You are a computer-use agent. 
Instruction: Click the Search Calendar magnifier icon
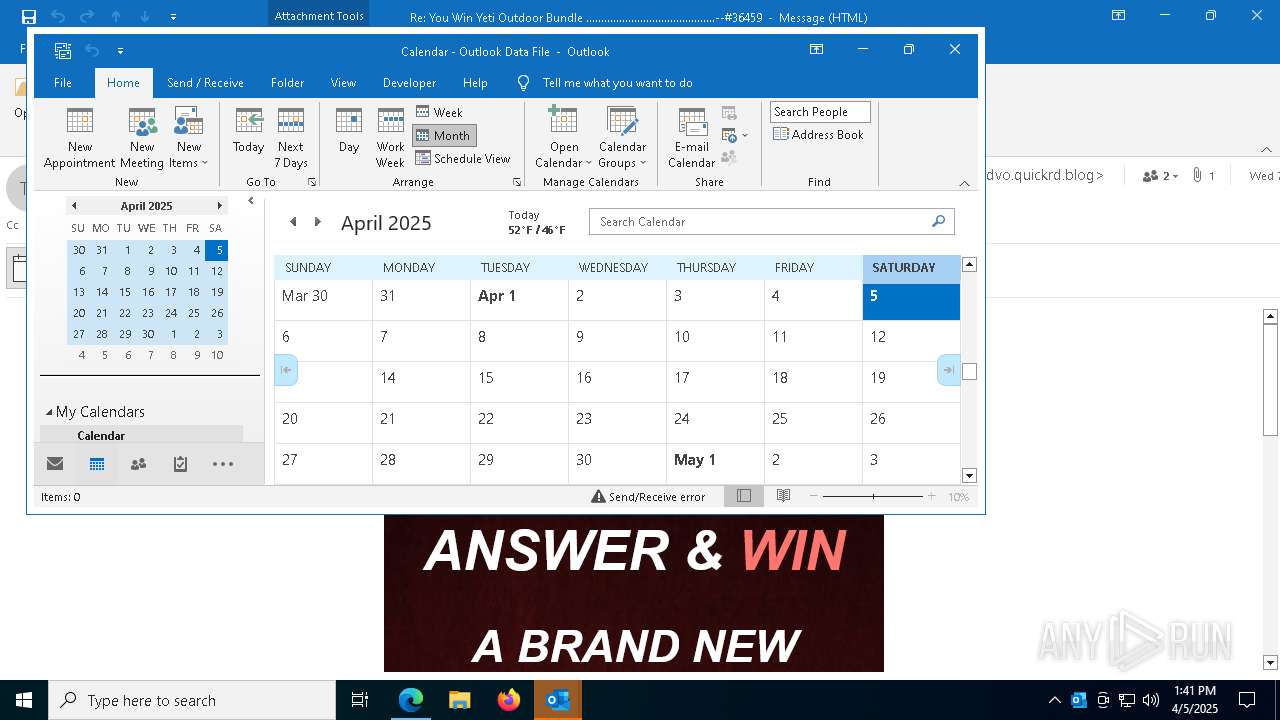click(x=938, y=221)
